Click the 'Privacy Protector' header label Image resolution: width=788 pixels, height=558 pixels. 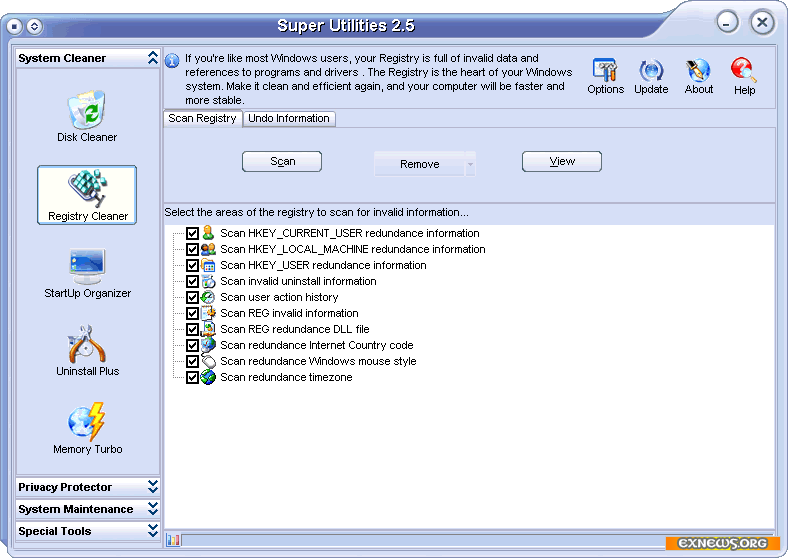65,487
